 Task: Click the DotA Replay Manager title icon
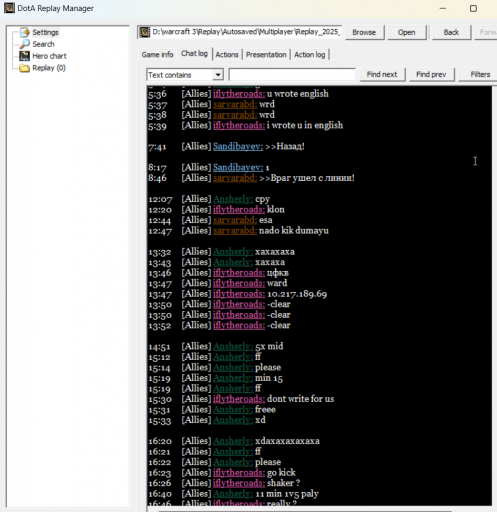[9, 8]
